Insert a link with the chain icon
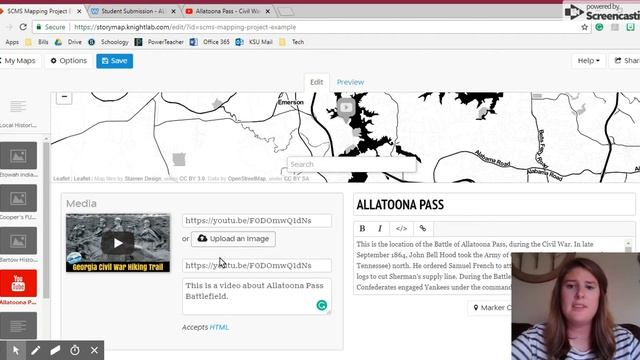Viewport: 640px width, 360px height. (x=423, y=229)
